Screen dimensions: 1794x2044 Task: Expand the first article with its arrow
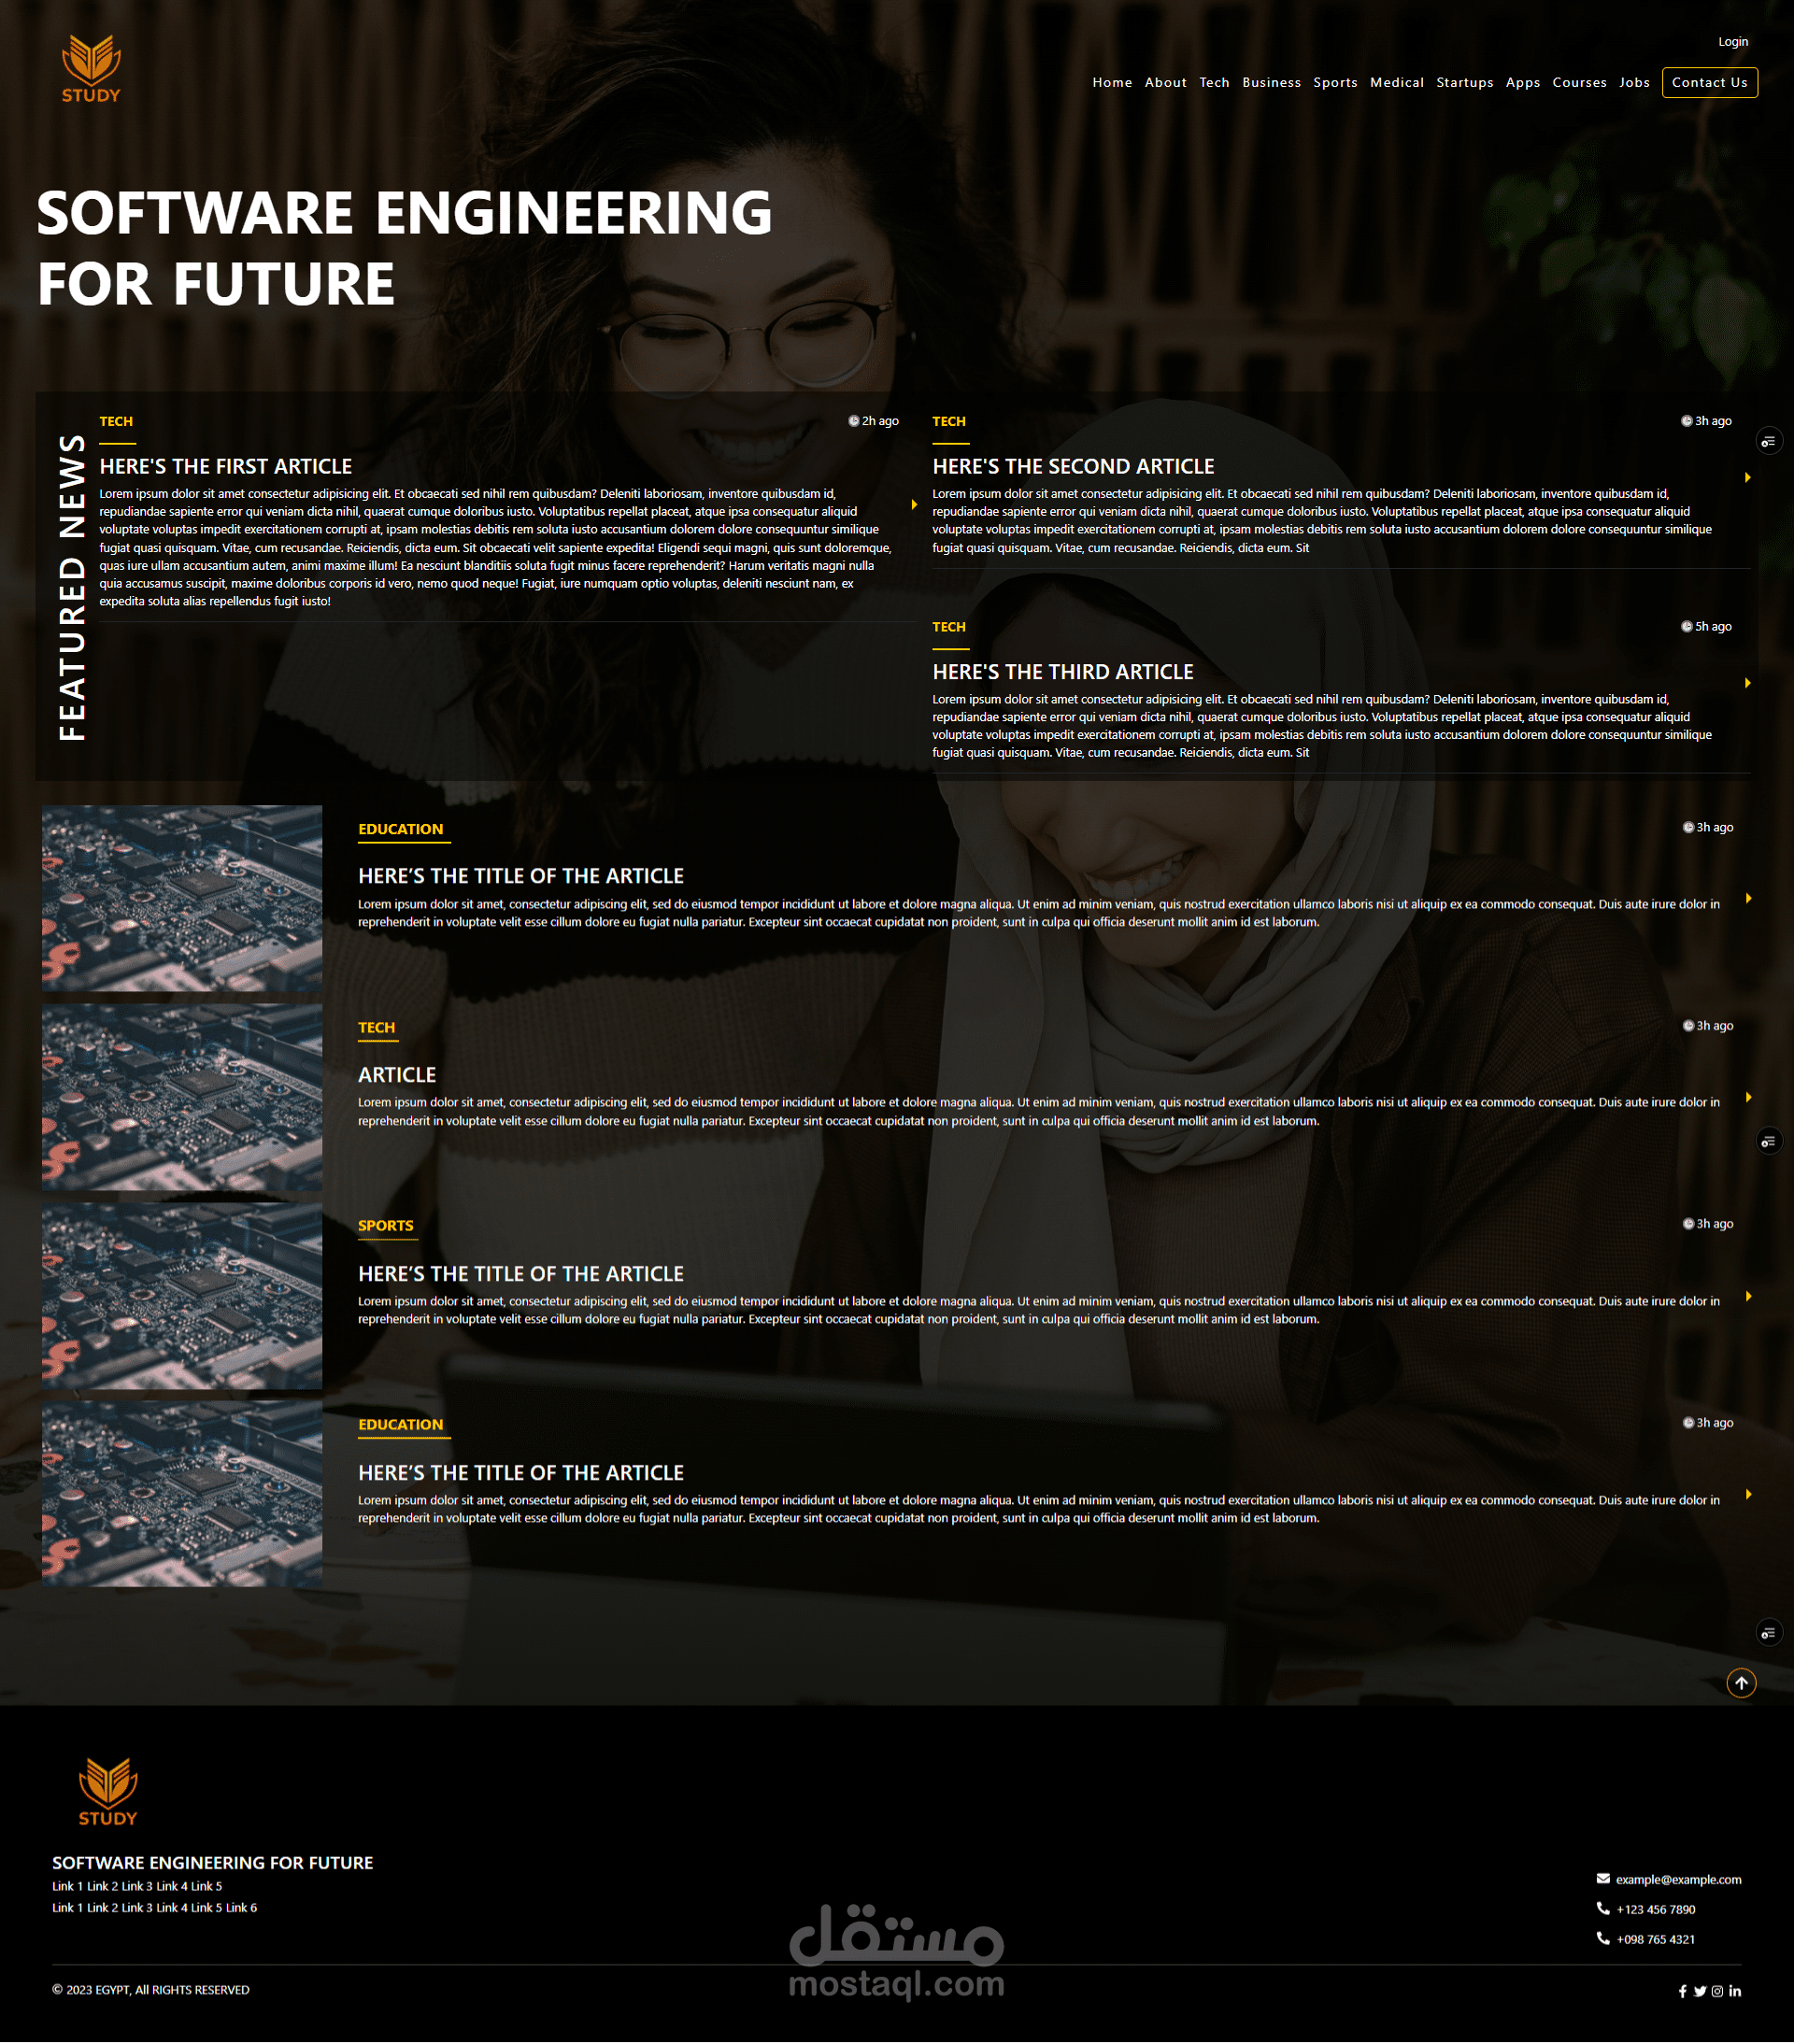coord(914,505)
